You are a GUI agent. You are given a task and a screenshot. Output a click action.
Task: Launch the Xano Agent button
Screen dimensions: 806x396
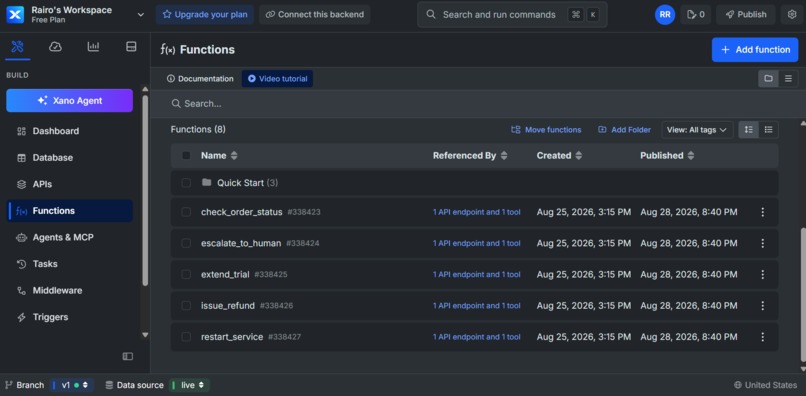[69, 101]
